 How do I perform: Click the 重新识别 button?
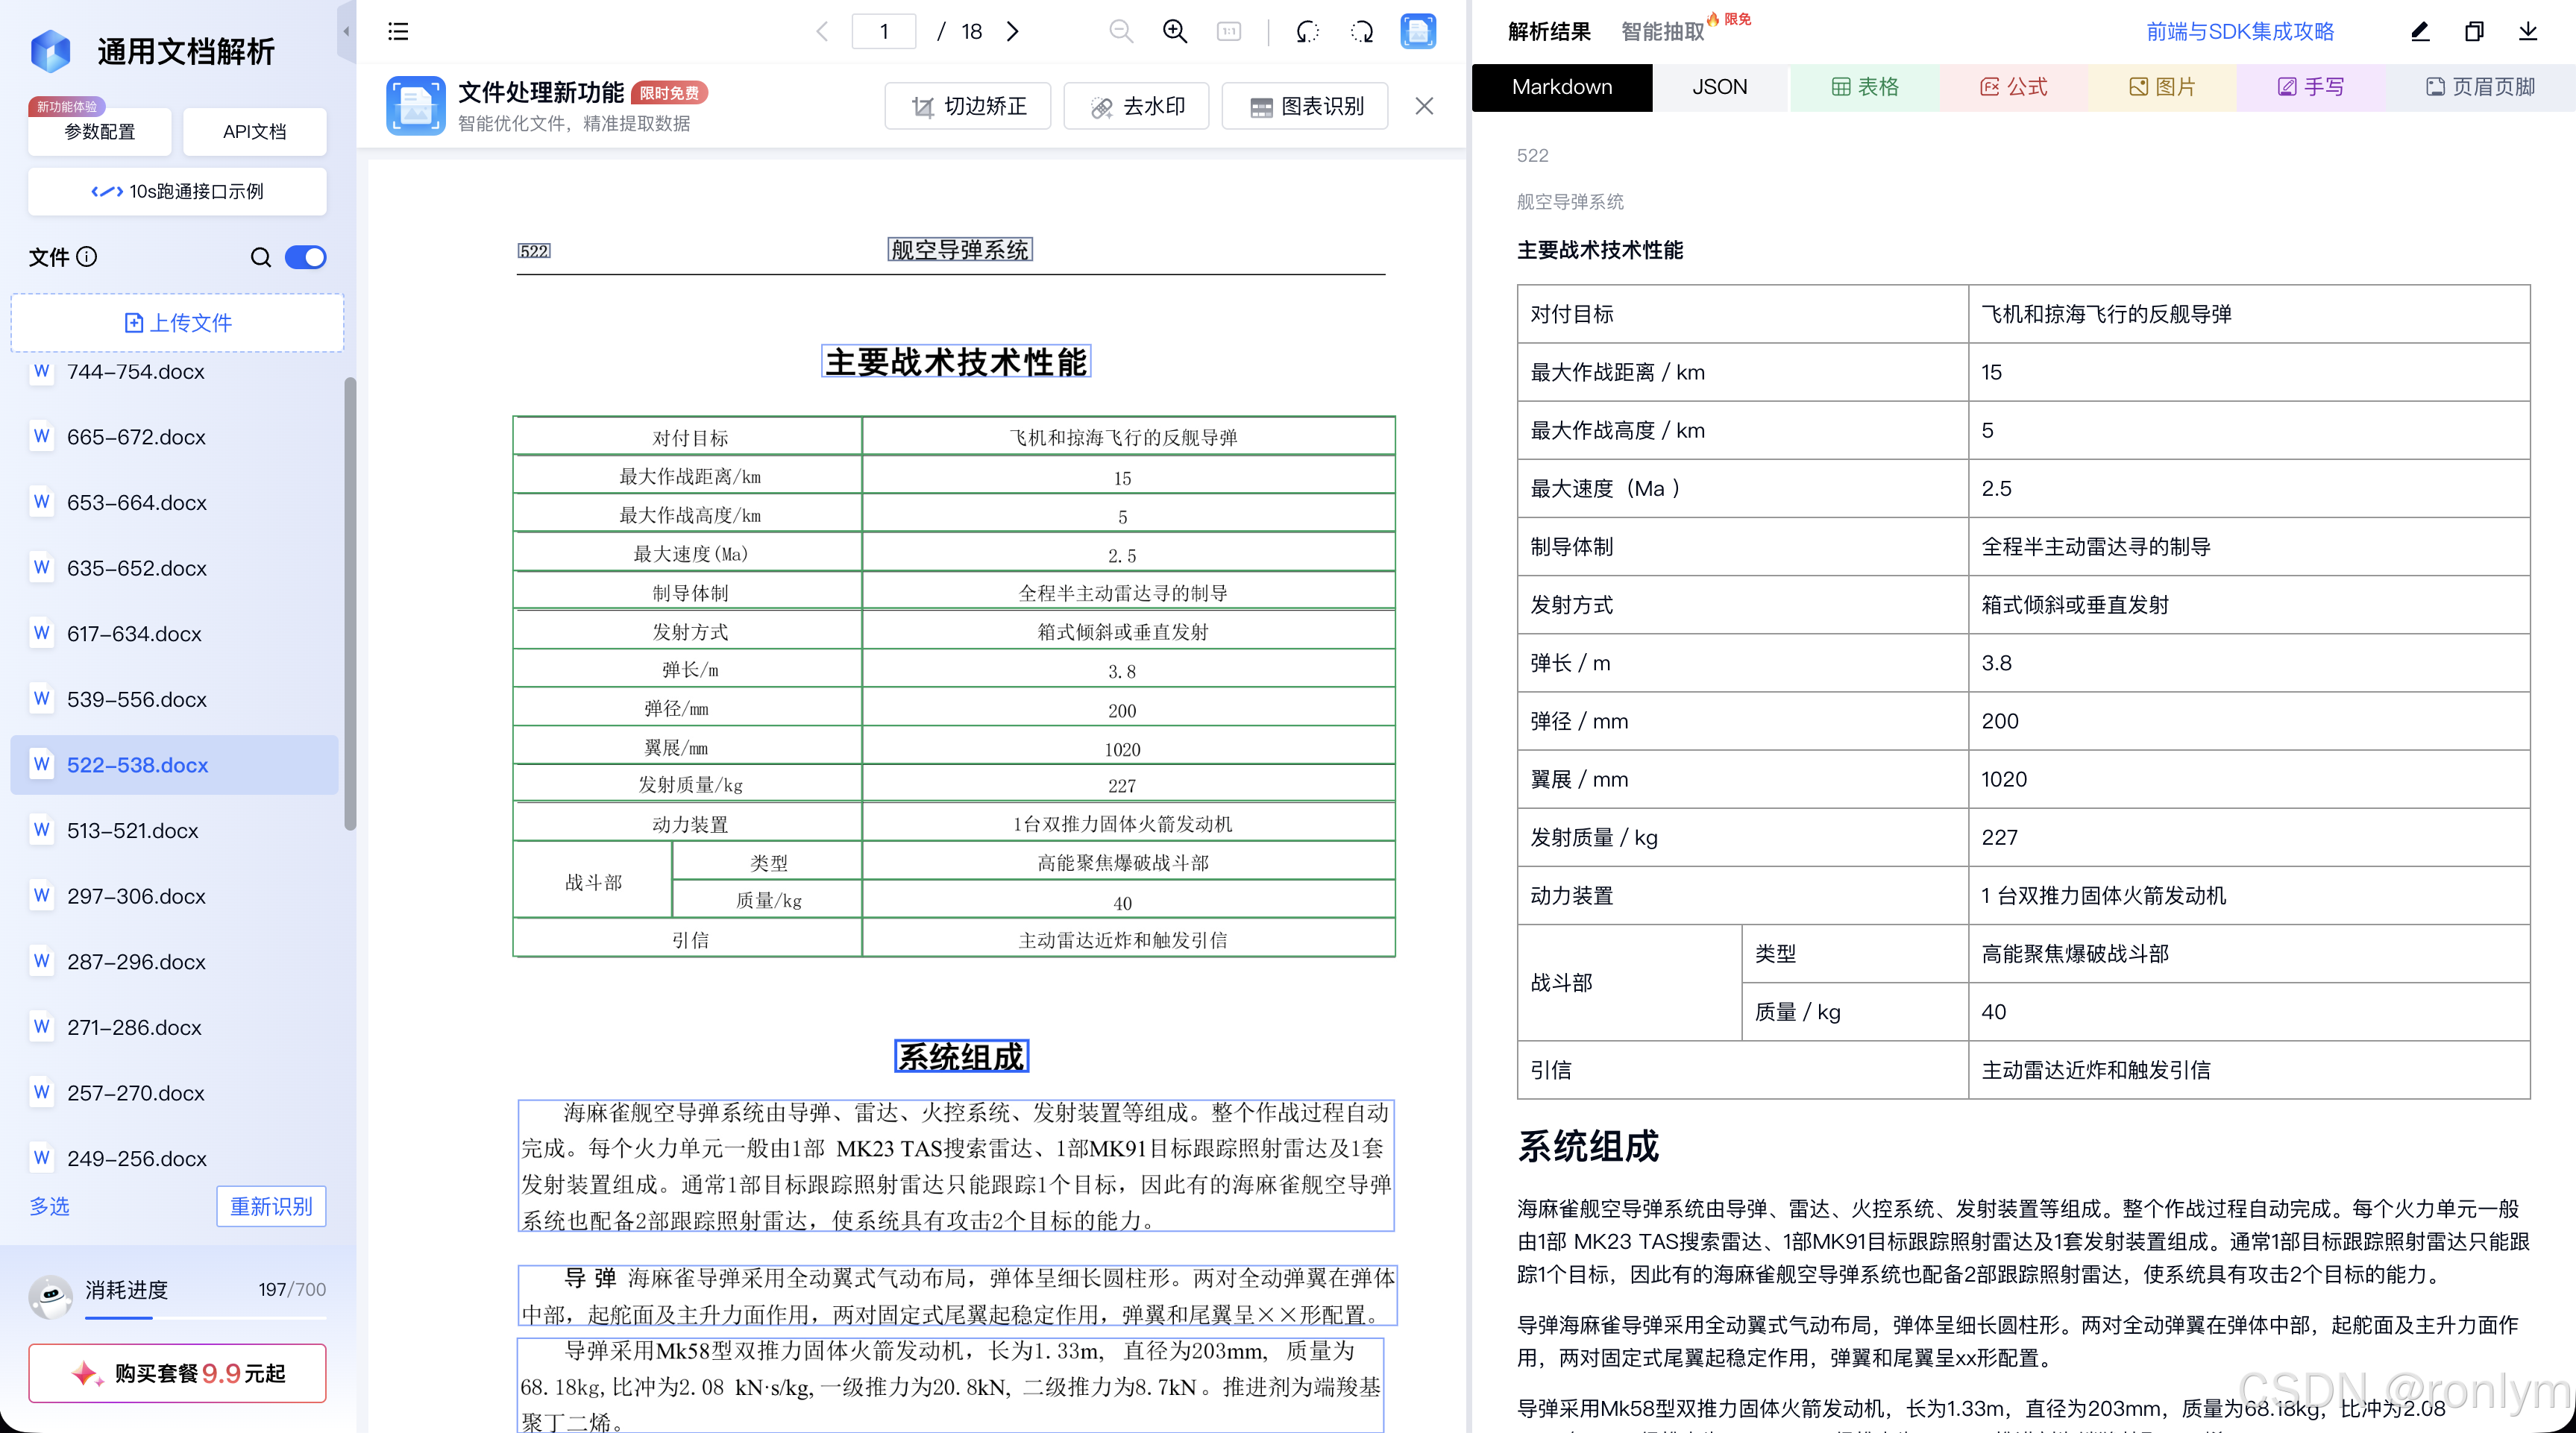point(271,1206)
